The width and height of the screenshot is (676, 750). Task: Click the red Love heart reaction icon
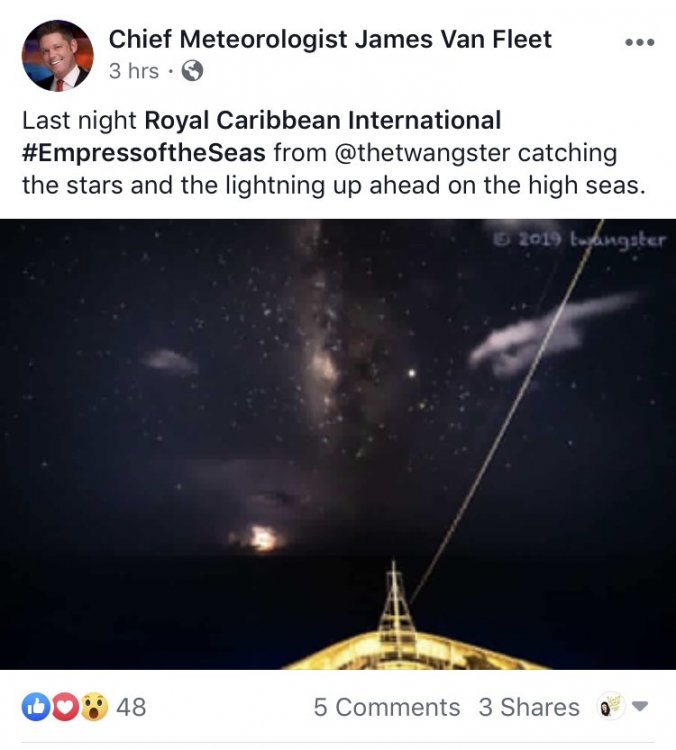click(65, 706)
